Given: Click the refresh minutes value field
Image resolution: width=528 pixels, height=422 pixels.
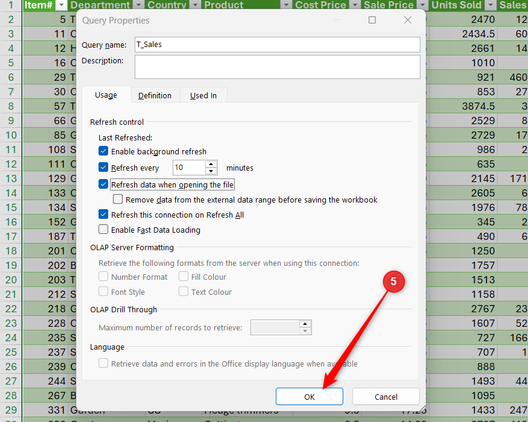Looking at the screenshot, I should click(x=189, y=167).
